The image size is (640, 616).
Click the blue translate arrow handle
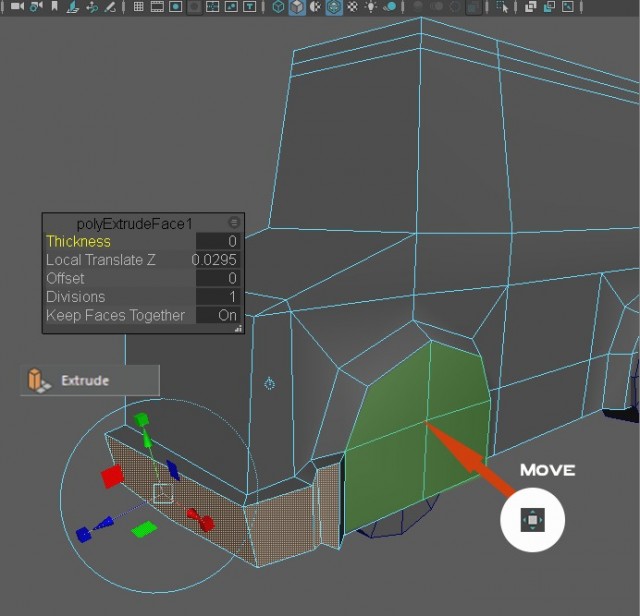pyautogui.click(x=103, y=523)
